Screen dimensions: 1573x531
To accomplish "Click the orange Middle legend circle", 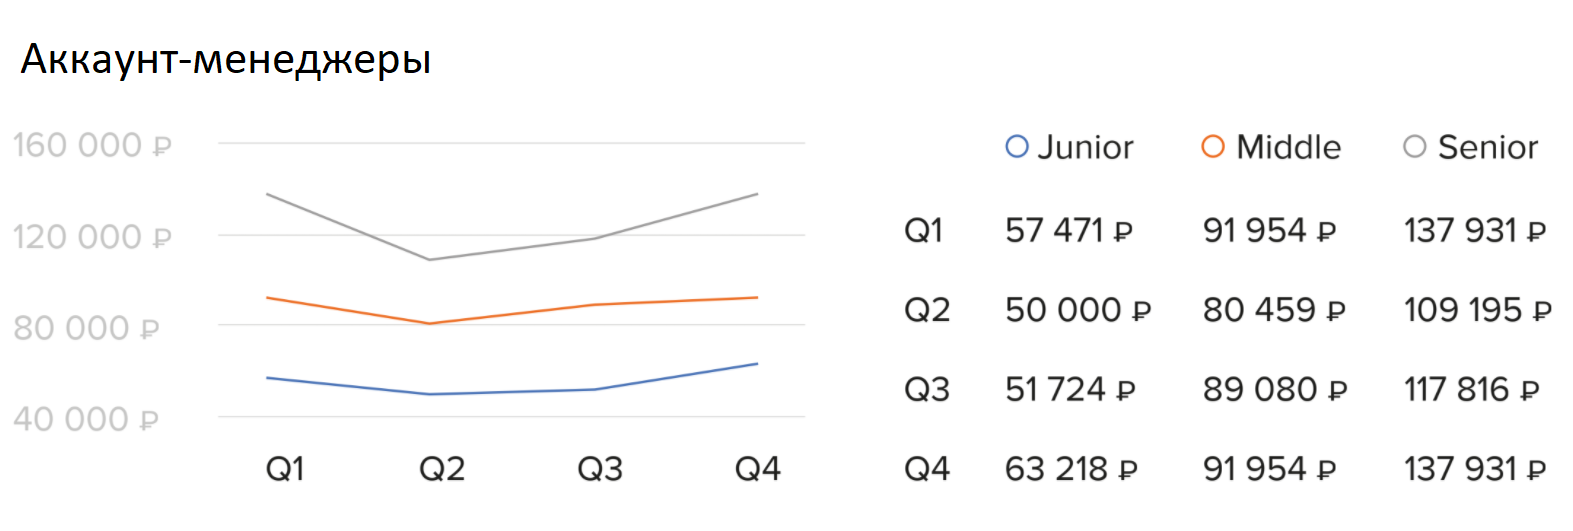I will (x=1212, y=147).
